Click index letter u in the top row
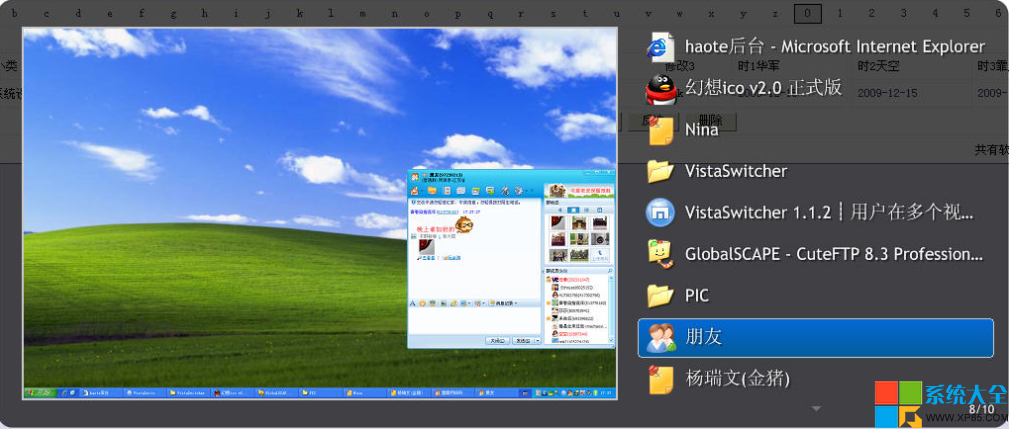Viewport: 1011px width, 430px height. pyautogui.click(x=617, y=14)
